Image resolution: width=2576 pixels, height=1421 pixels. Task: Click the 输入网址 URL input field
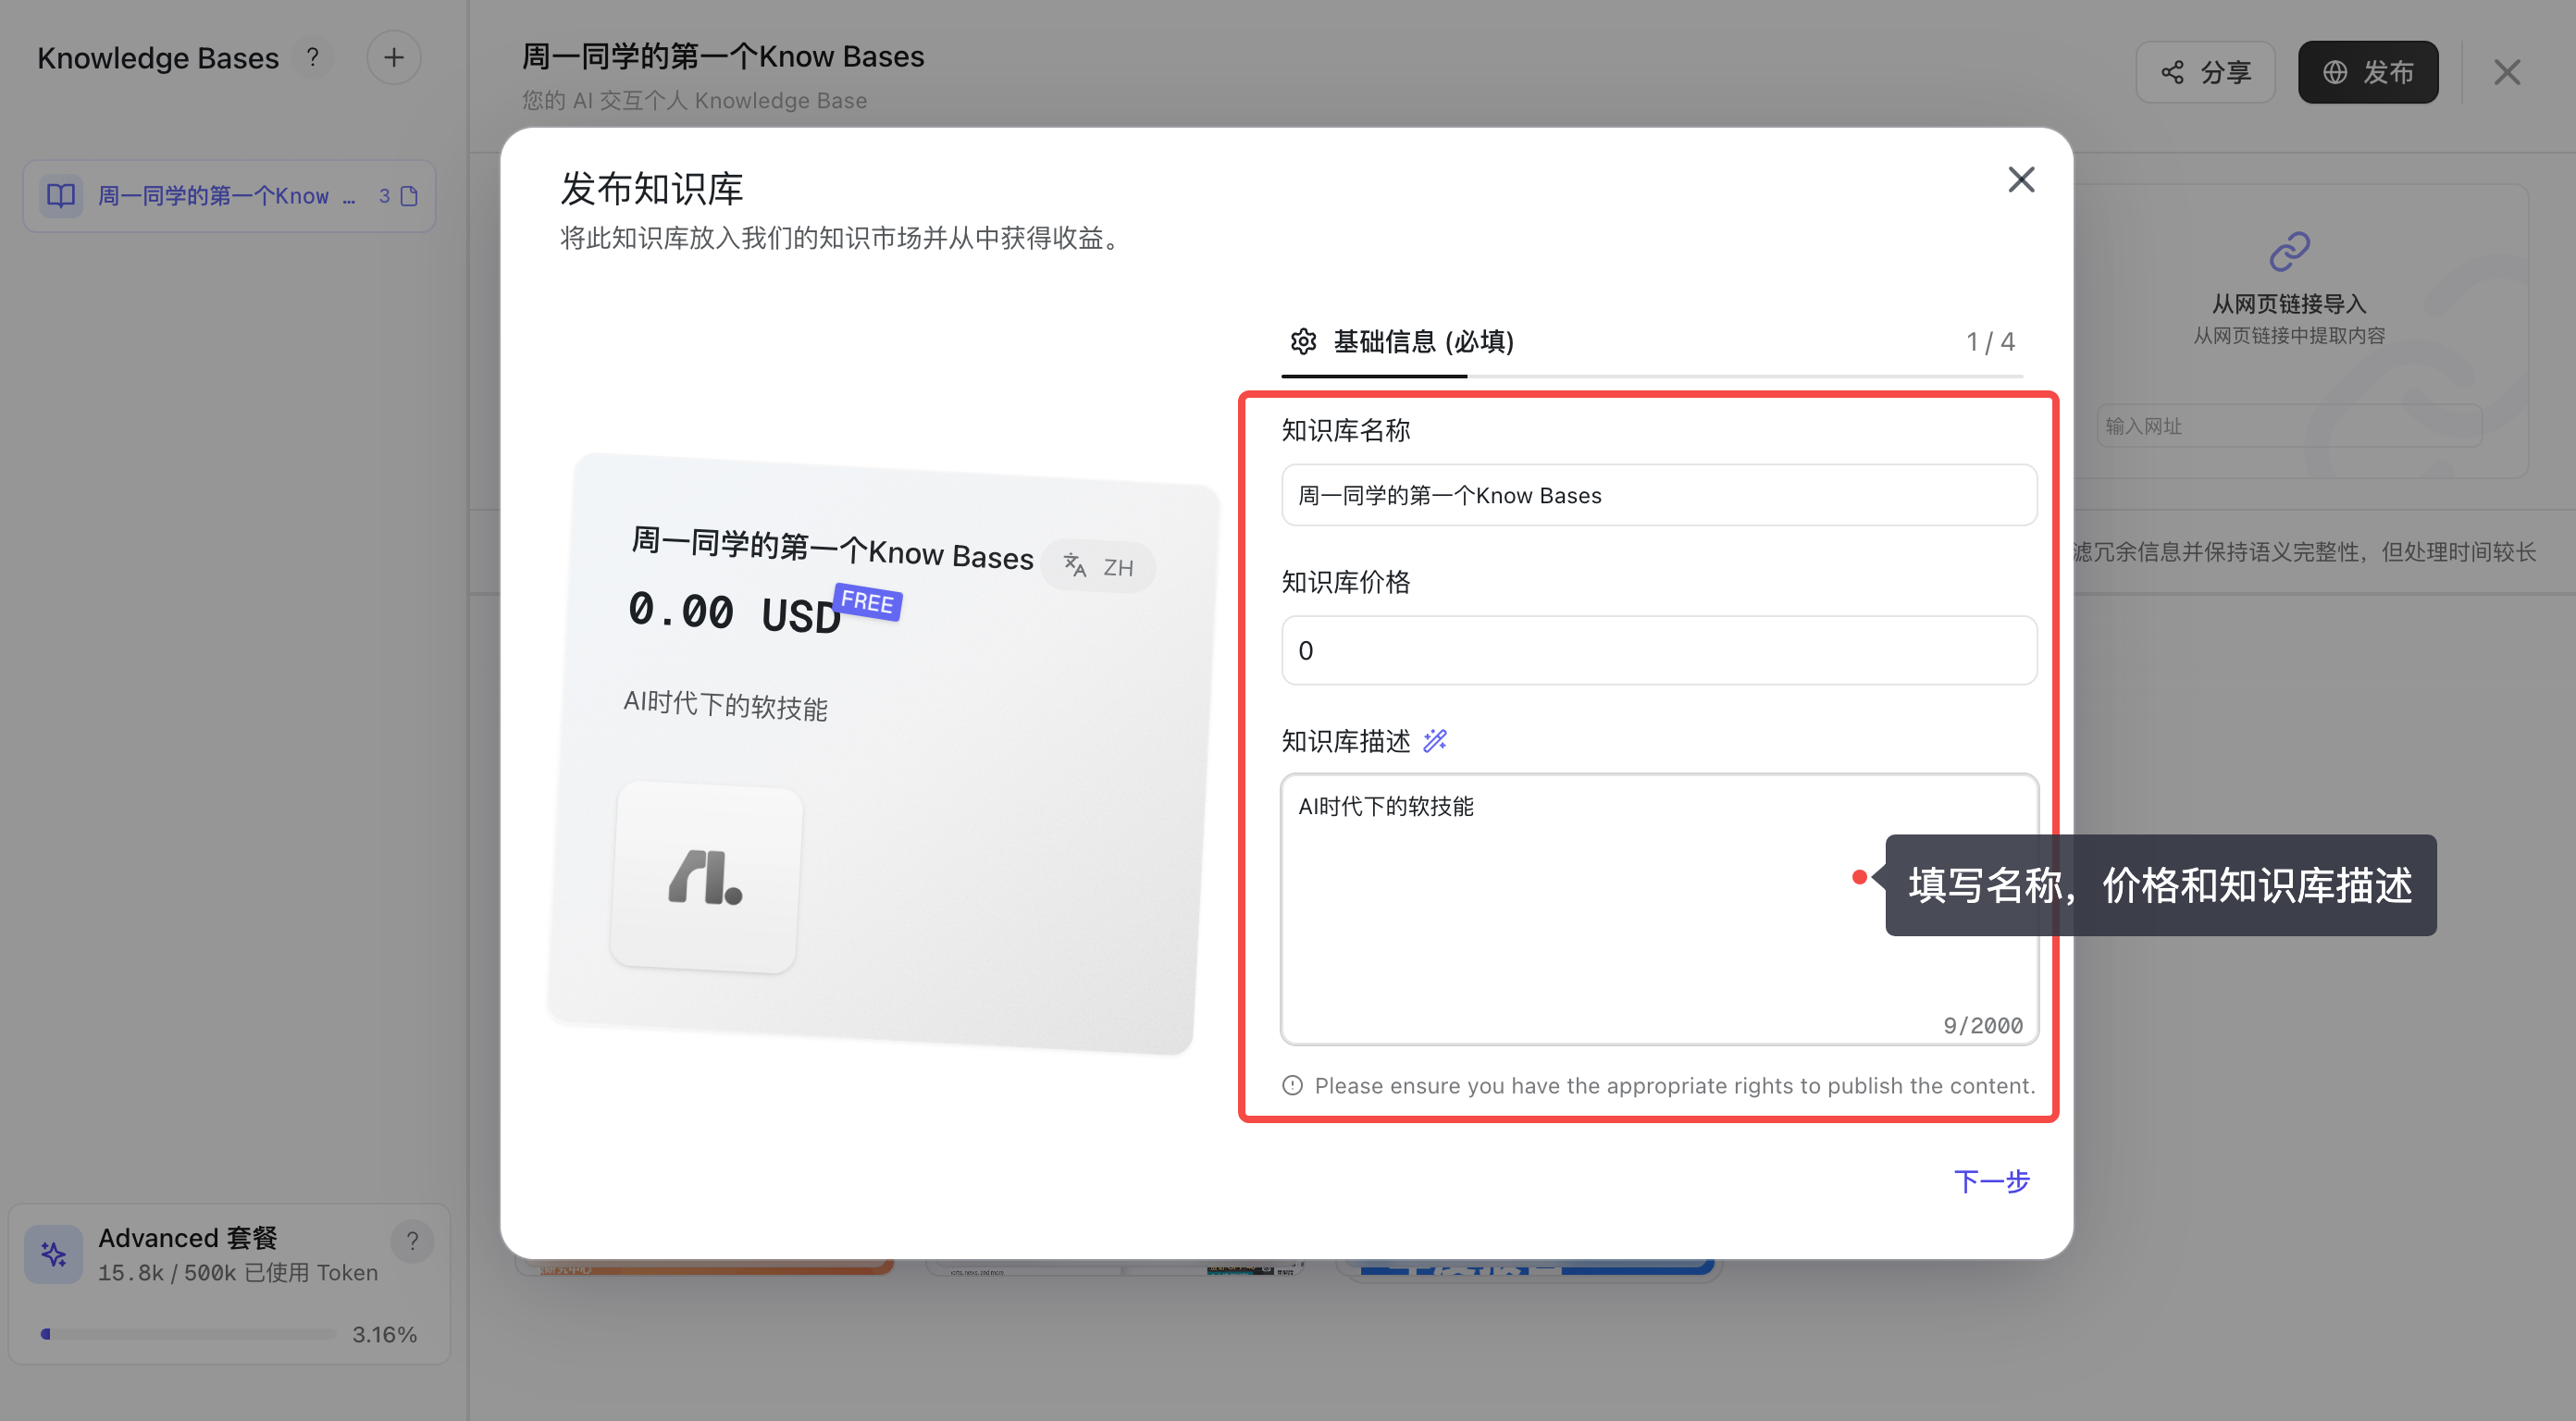pyautogui.click(x=2288, y=426)
